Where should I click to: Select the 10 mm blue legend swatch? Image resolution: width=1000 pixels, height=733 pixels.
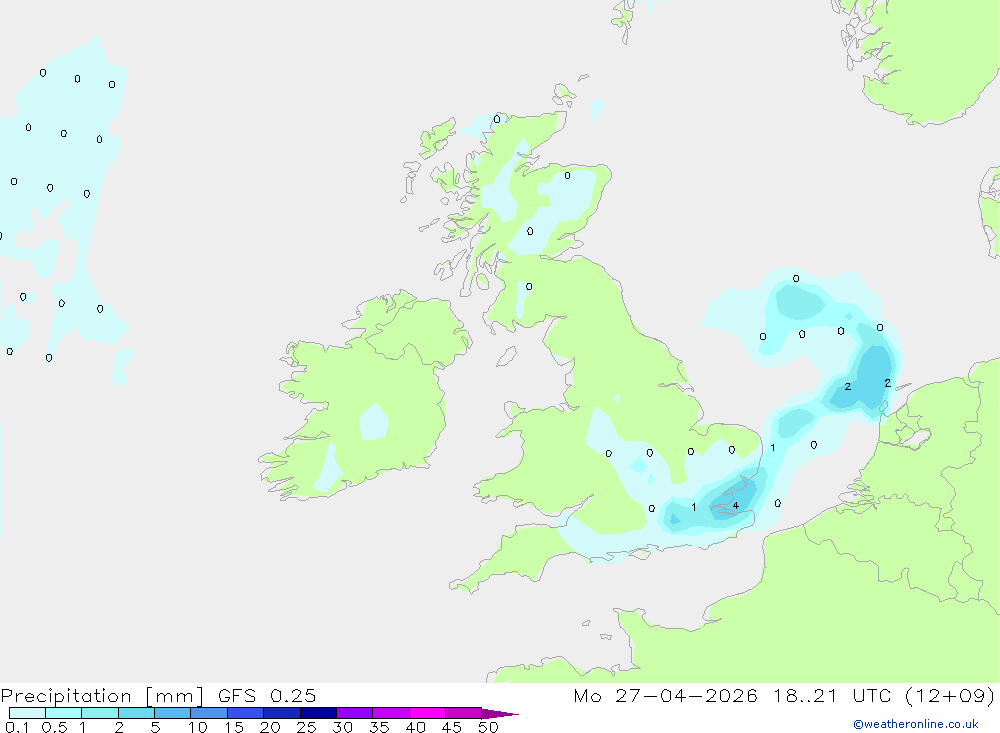coord(209,713)
